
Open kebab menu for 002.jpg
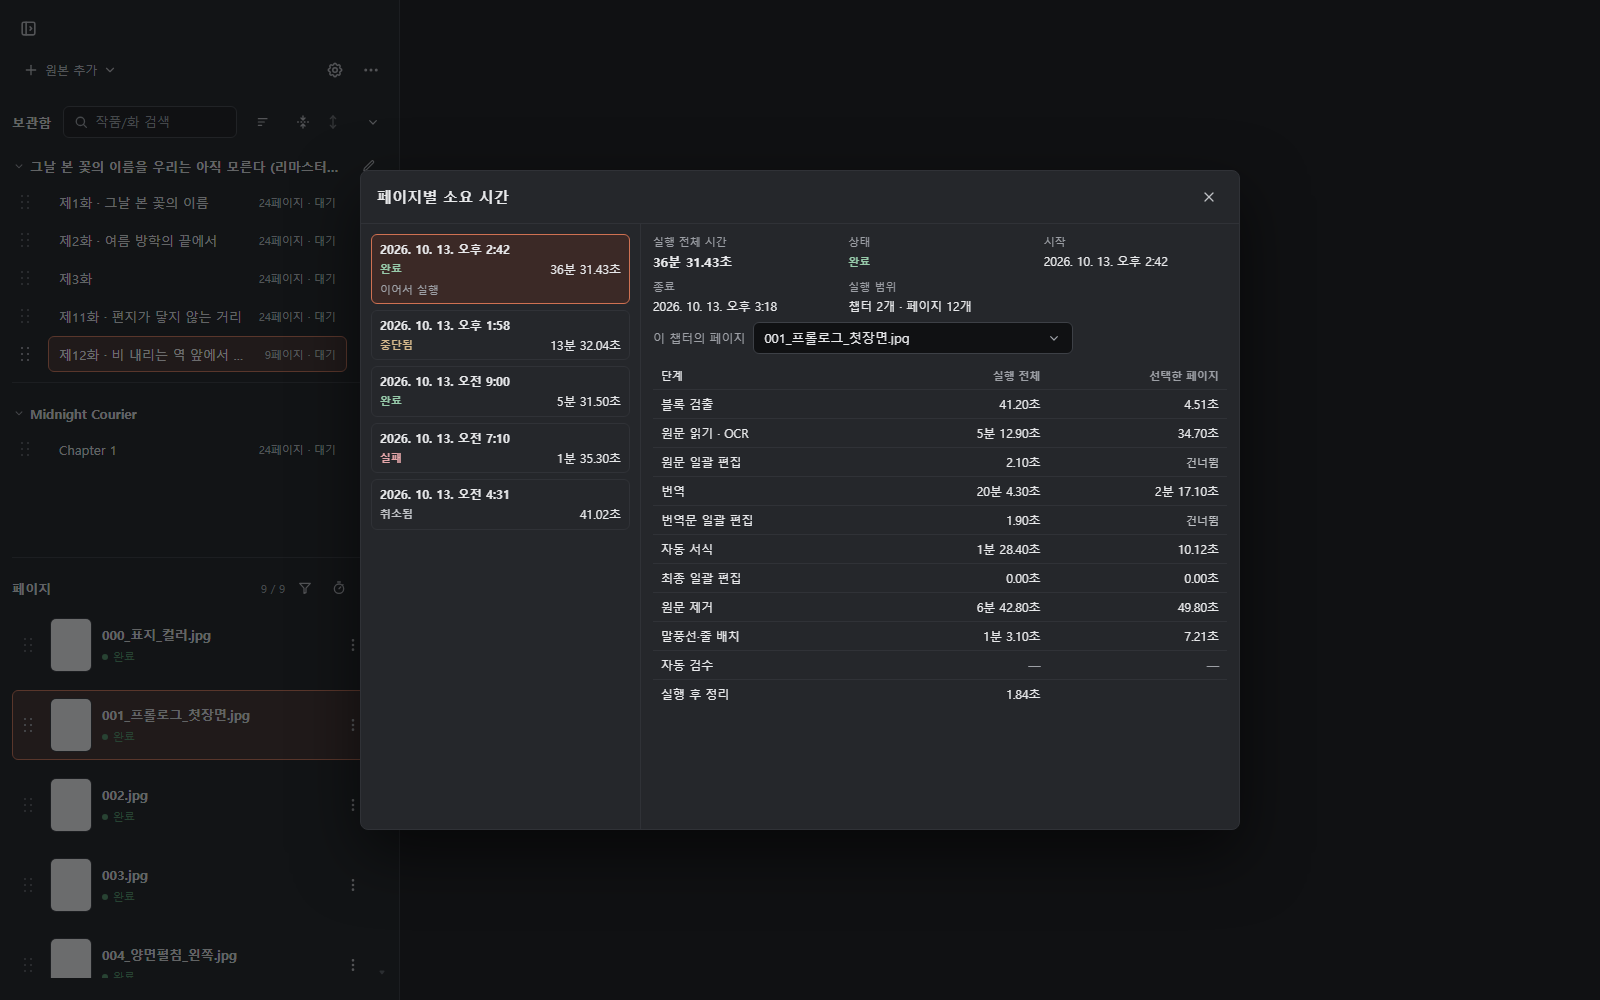(x=352, y=805)
